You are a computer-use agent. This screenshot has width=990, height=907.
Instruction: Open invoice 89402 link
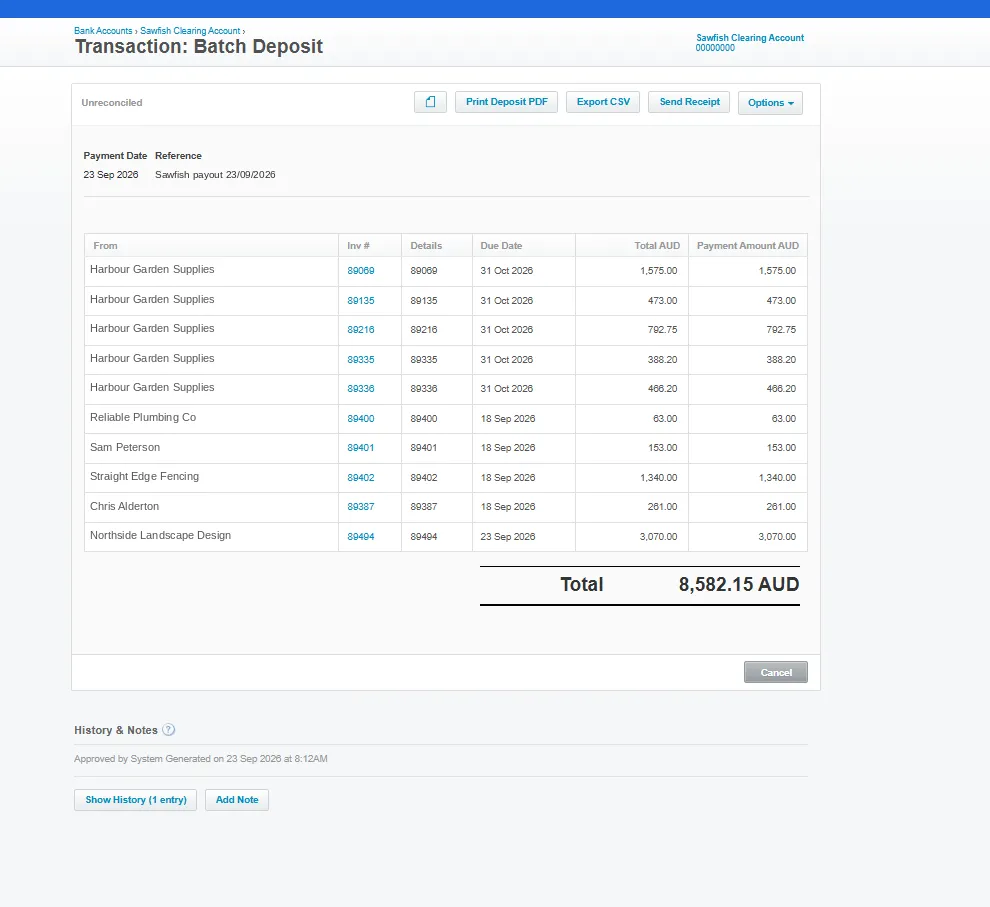point(361,478)
